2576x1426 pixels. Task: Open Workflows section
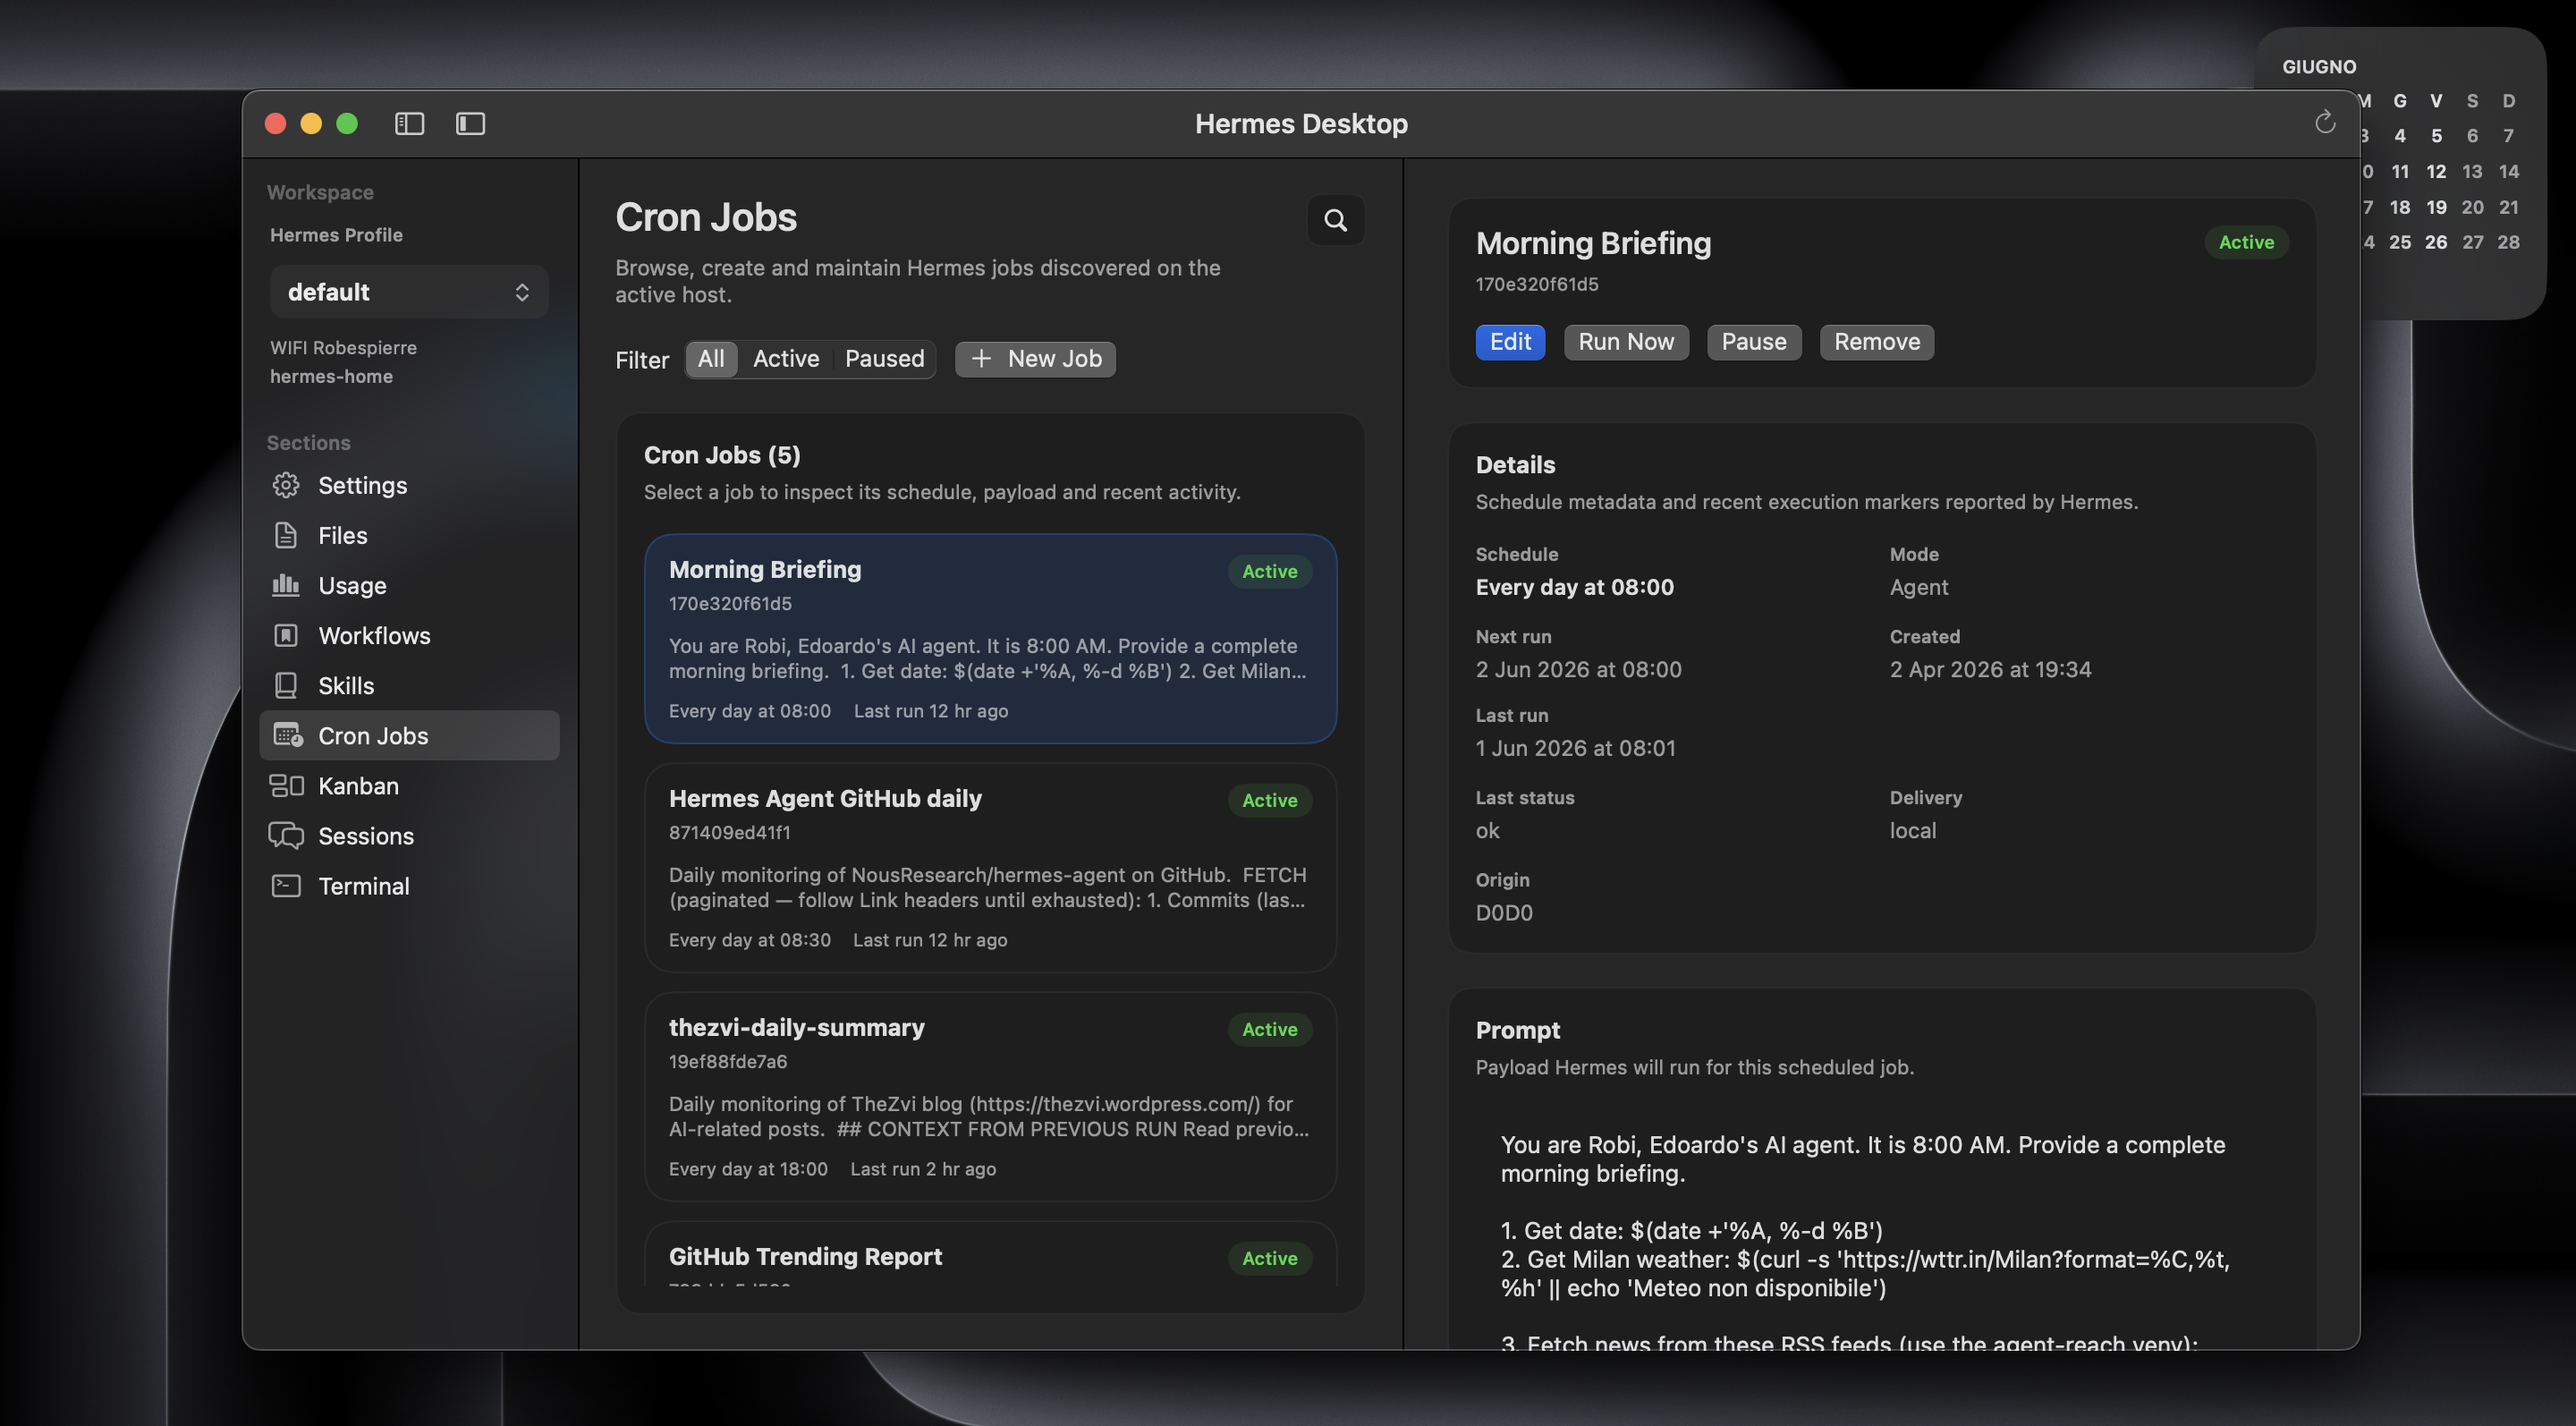pos(409,635)
